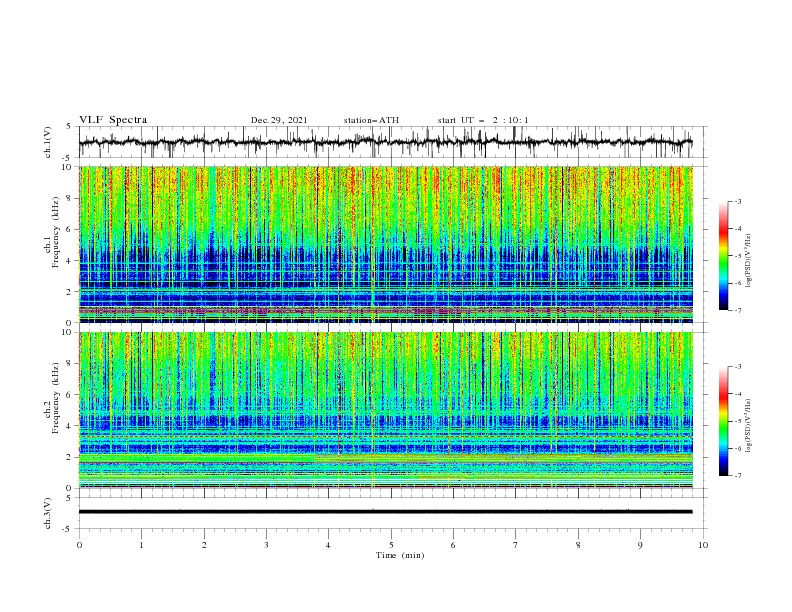Image resolution: width=792 pixels, height=612 pixels.
Task: Click the ch.1 voltage waveform trace
Action: [386, 142]
